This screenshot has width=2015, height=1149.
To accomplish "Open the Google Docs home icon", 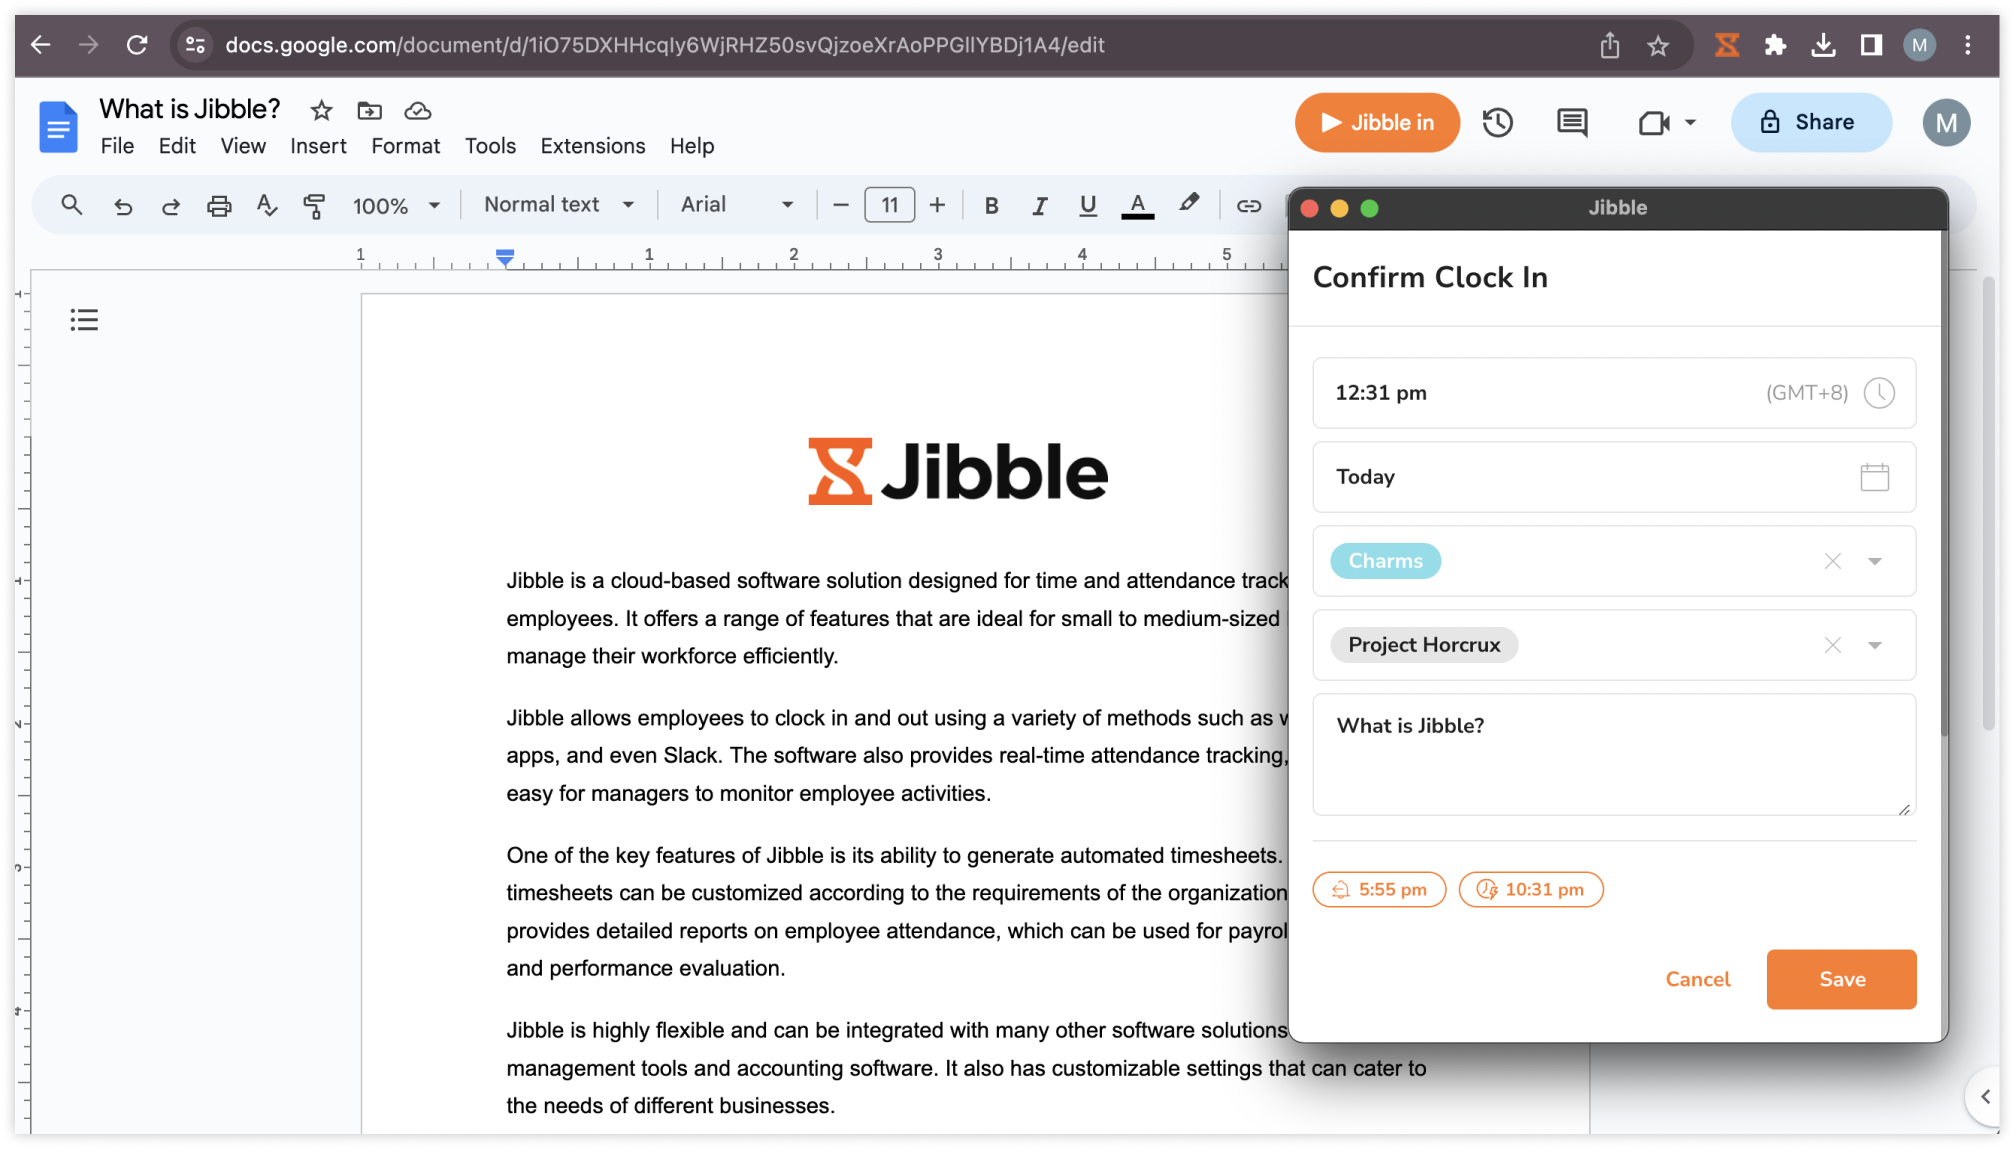I will (58, 127).
